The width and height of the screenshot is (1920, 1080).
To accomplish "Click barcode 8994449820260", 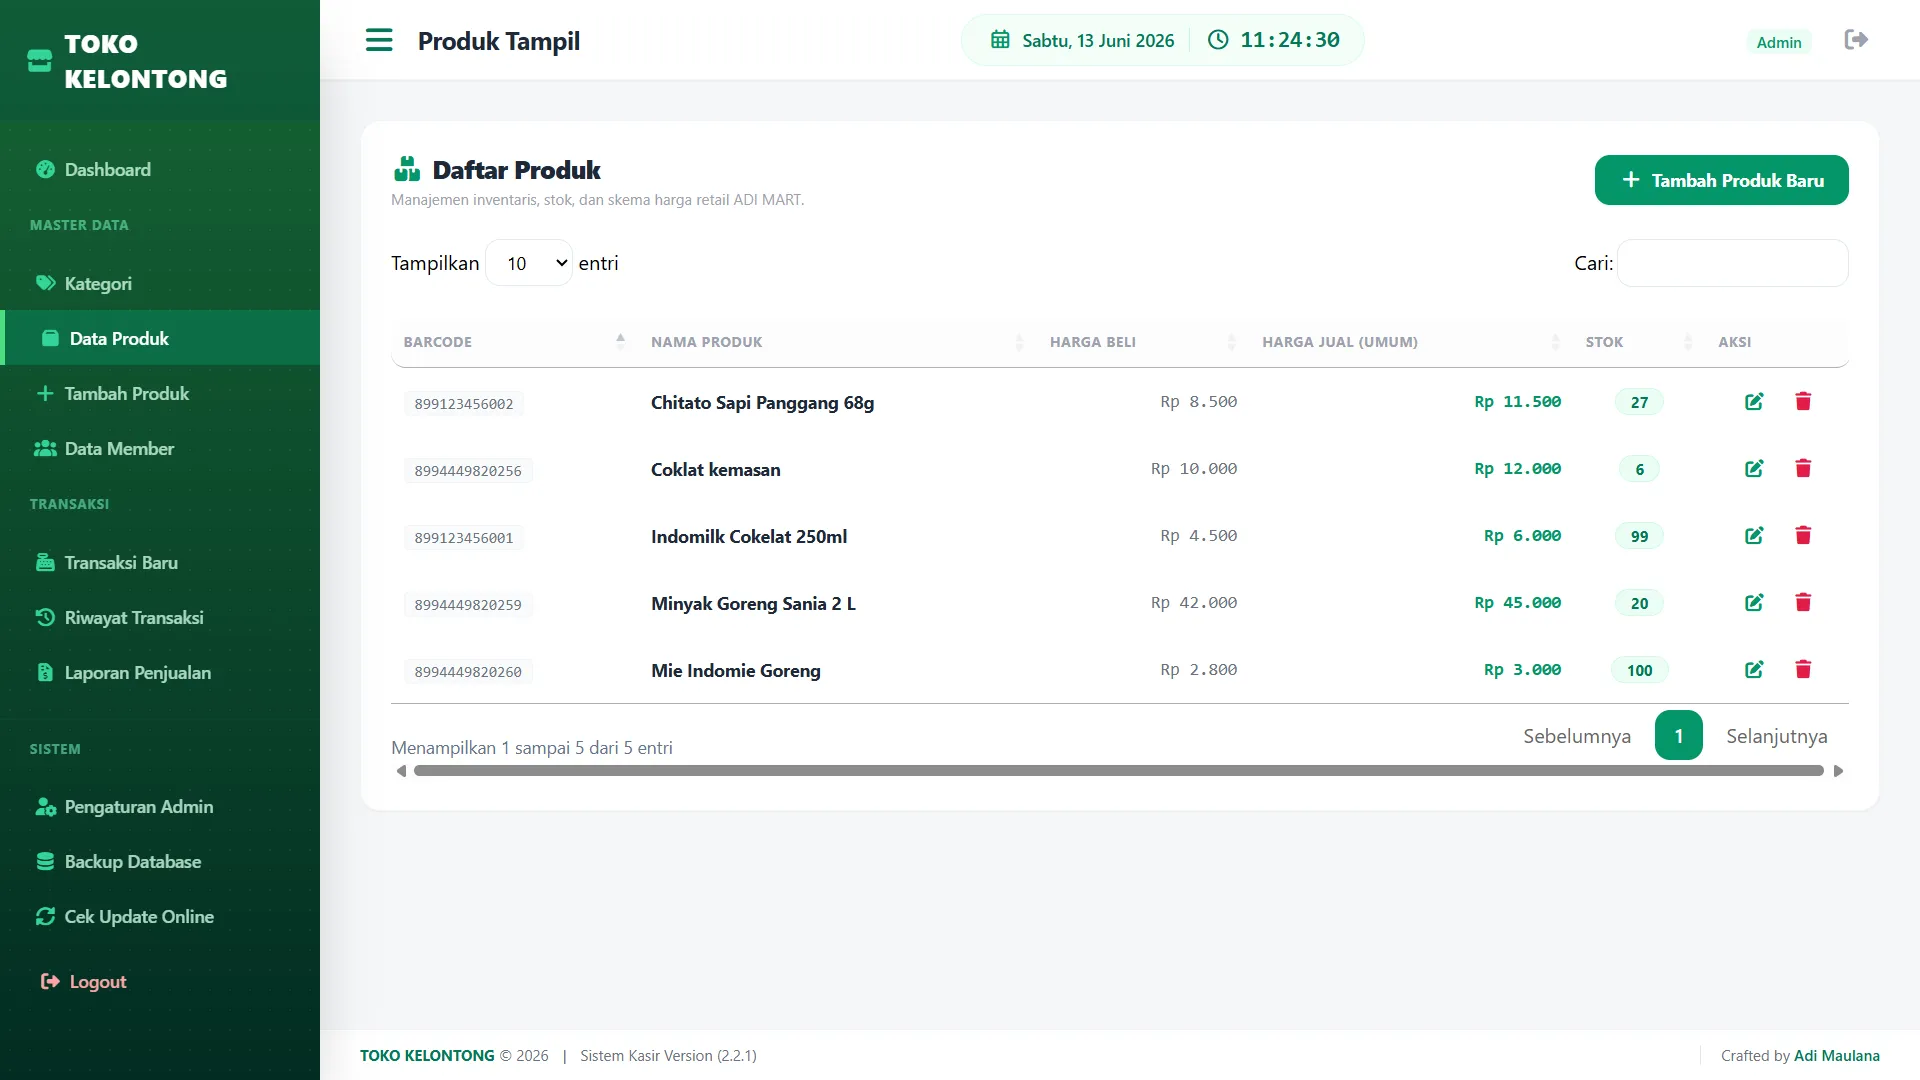I will (468, 672).
